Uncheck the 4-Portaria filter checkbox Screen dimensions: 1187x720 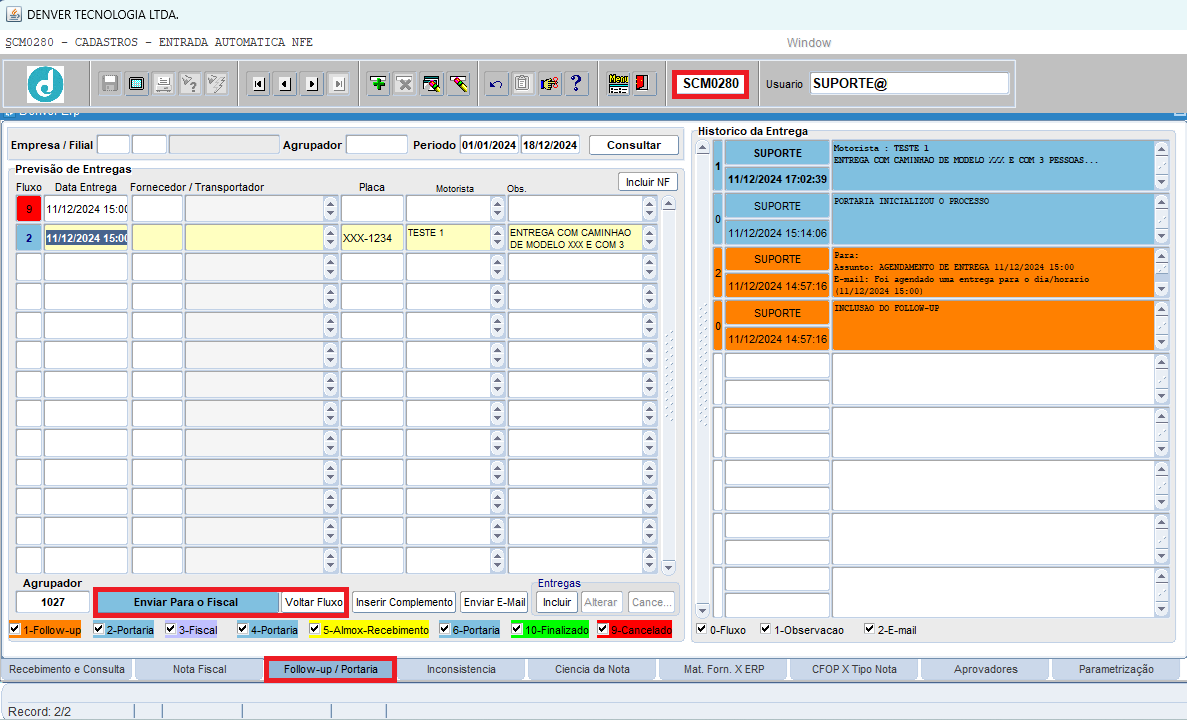(242, 629)
